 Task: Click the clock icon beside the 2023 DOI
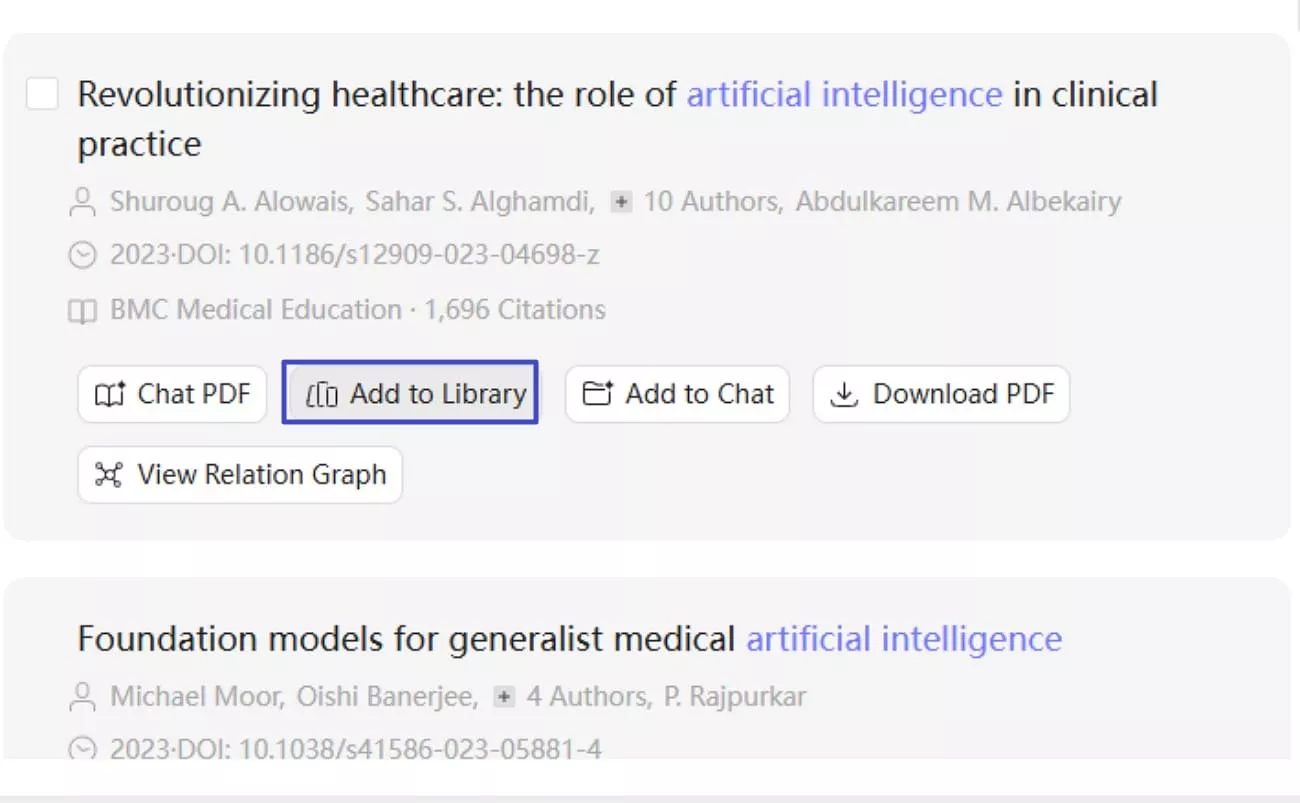point(84,255)
